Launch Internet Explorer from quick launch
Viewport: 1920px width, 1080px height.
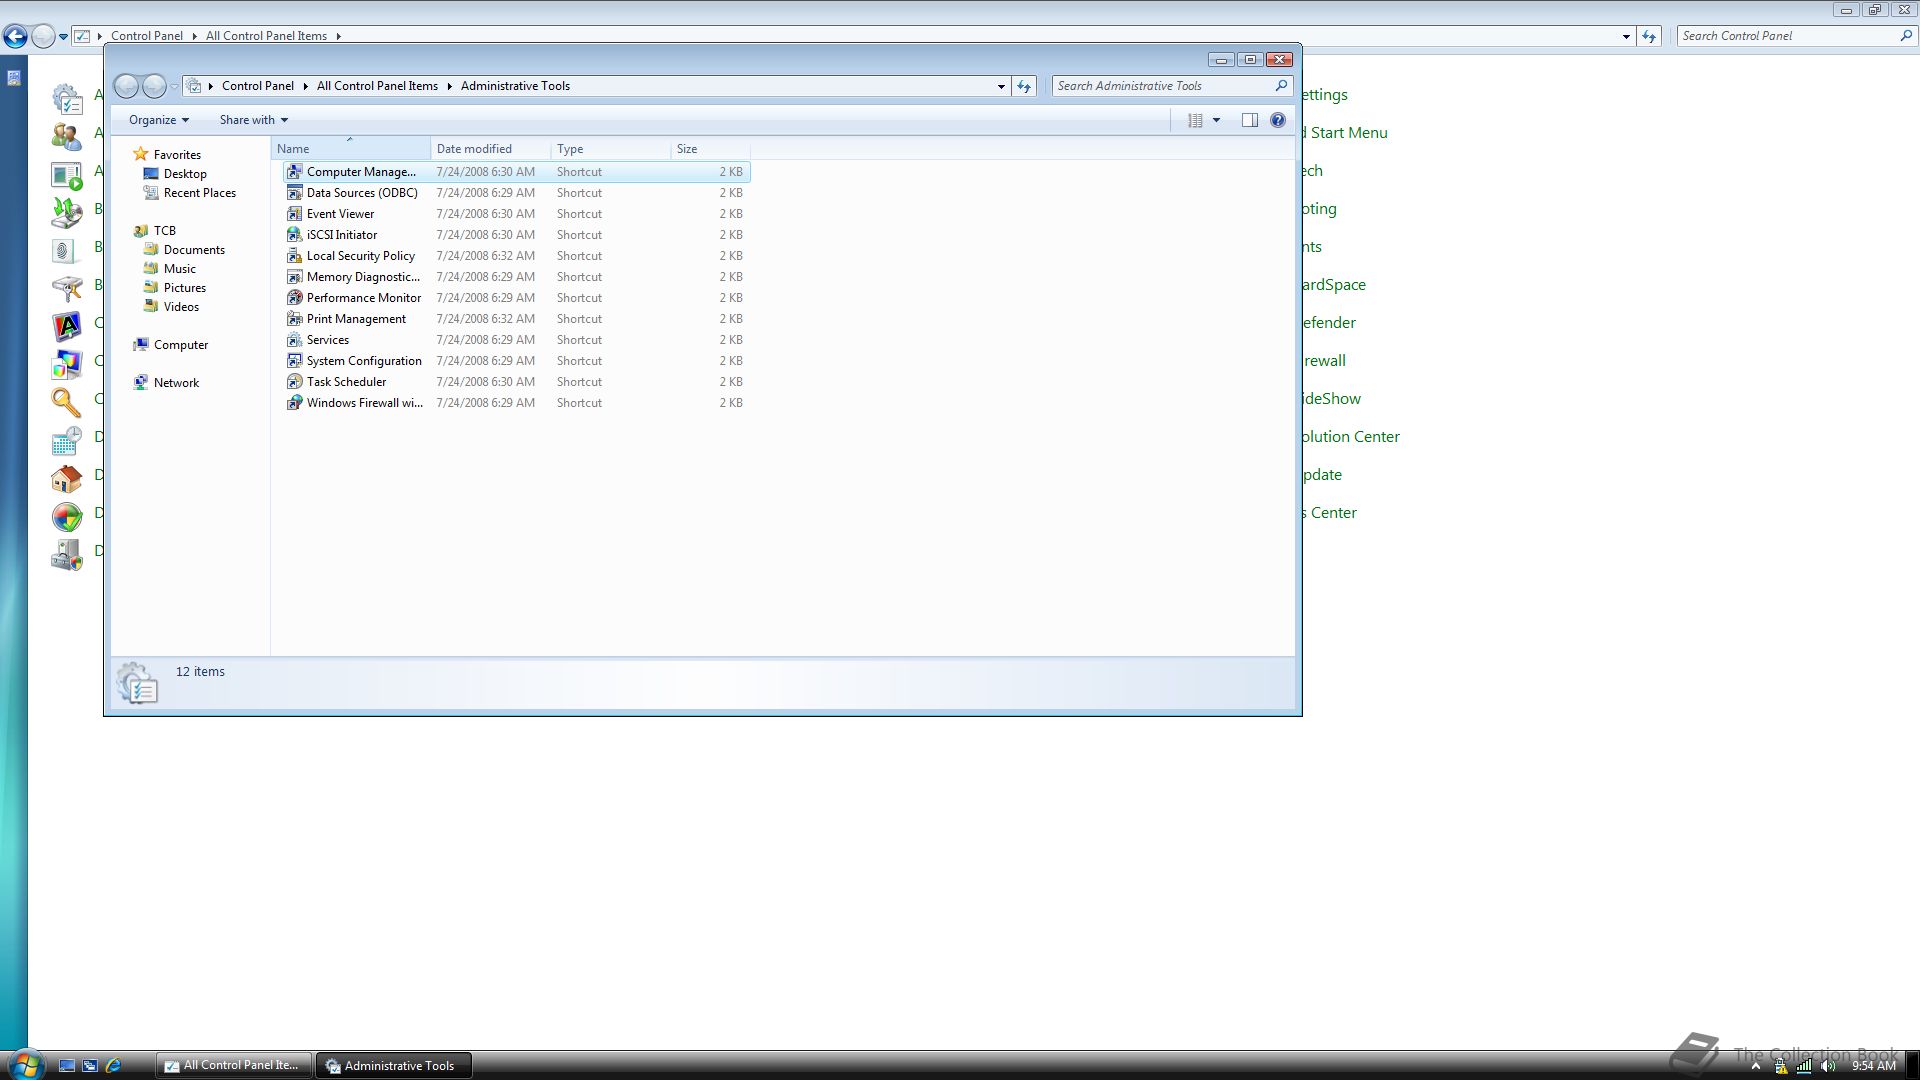(x=113, y=1066)
